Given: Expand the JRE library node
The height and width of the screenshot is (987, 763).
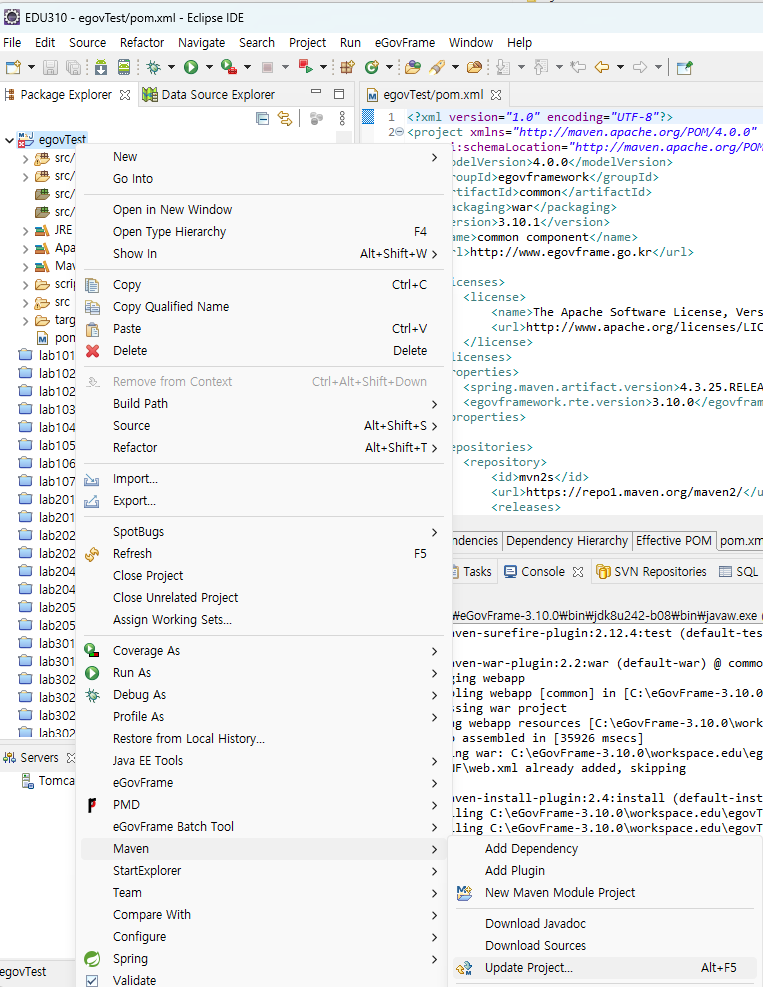Looking at the screenshot, I should click(x=25, y=231).
